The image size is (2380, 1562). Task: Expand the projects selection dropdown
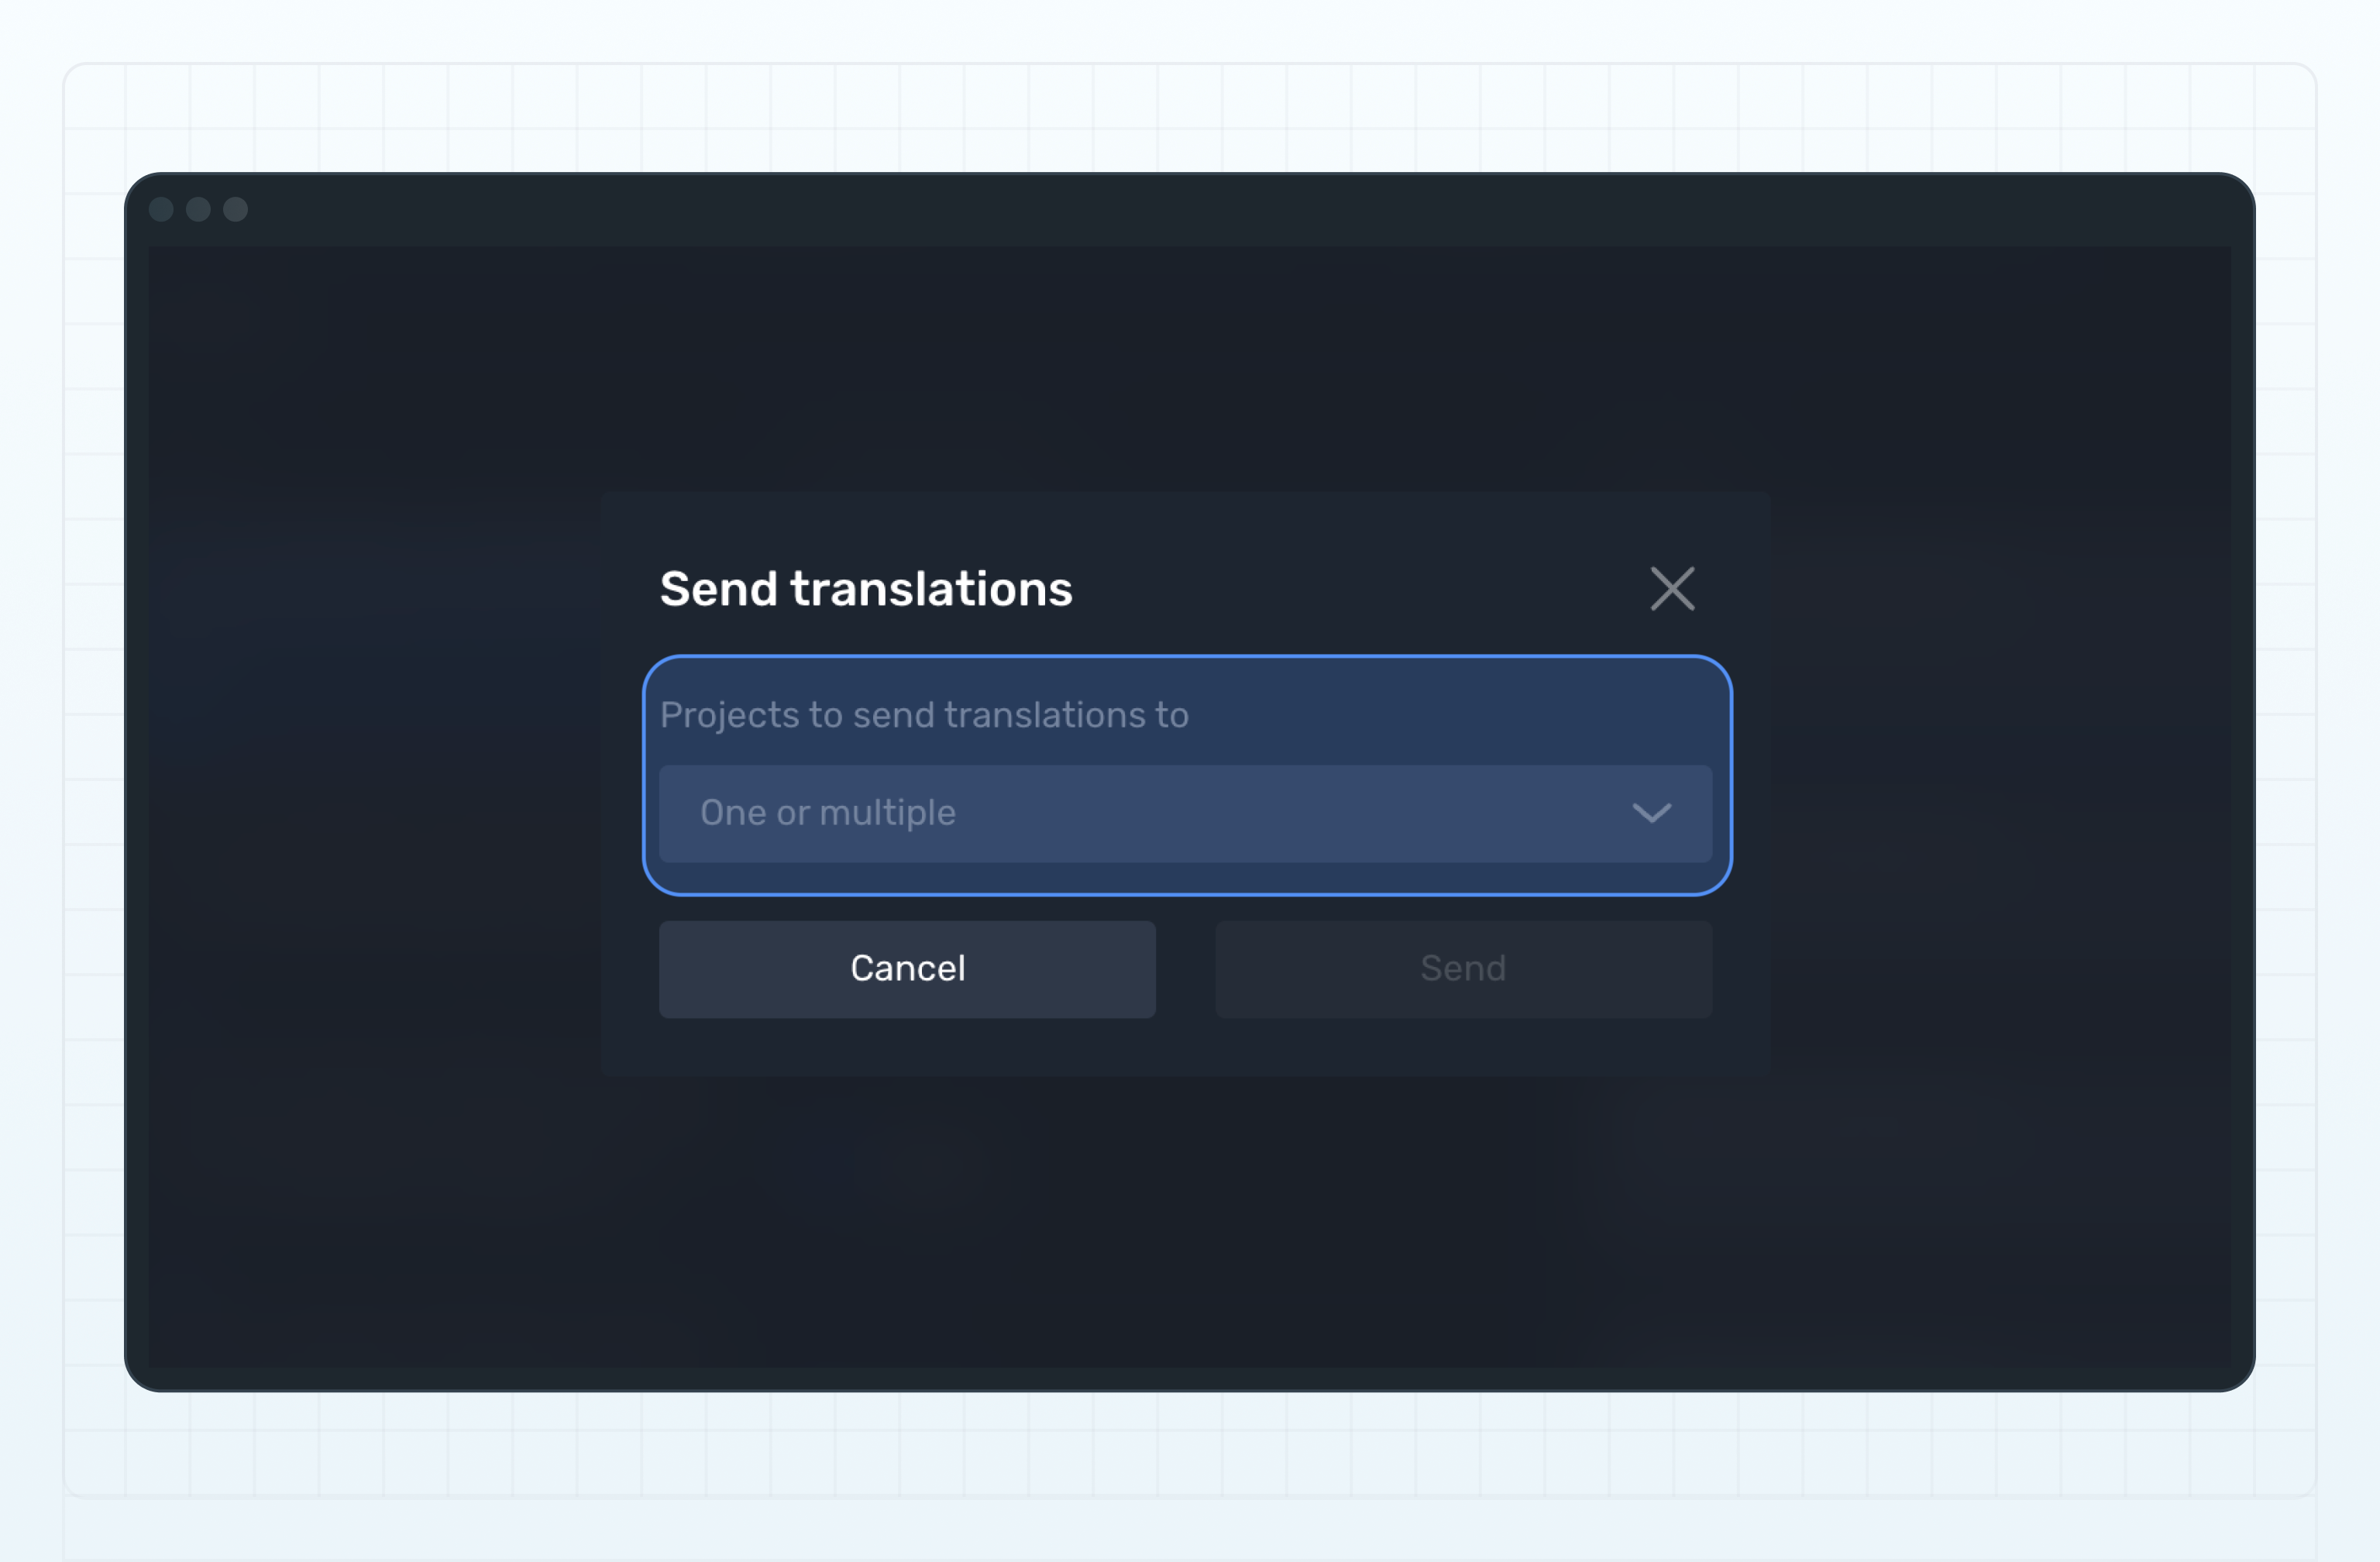(x=1186, y=813)
